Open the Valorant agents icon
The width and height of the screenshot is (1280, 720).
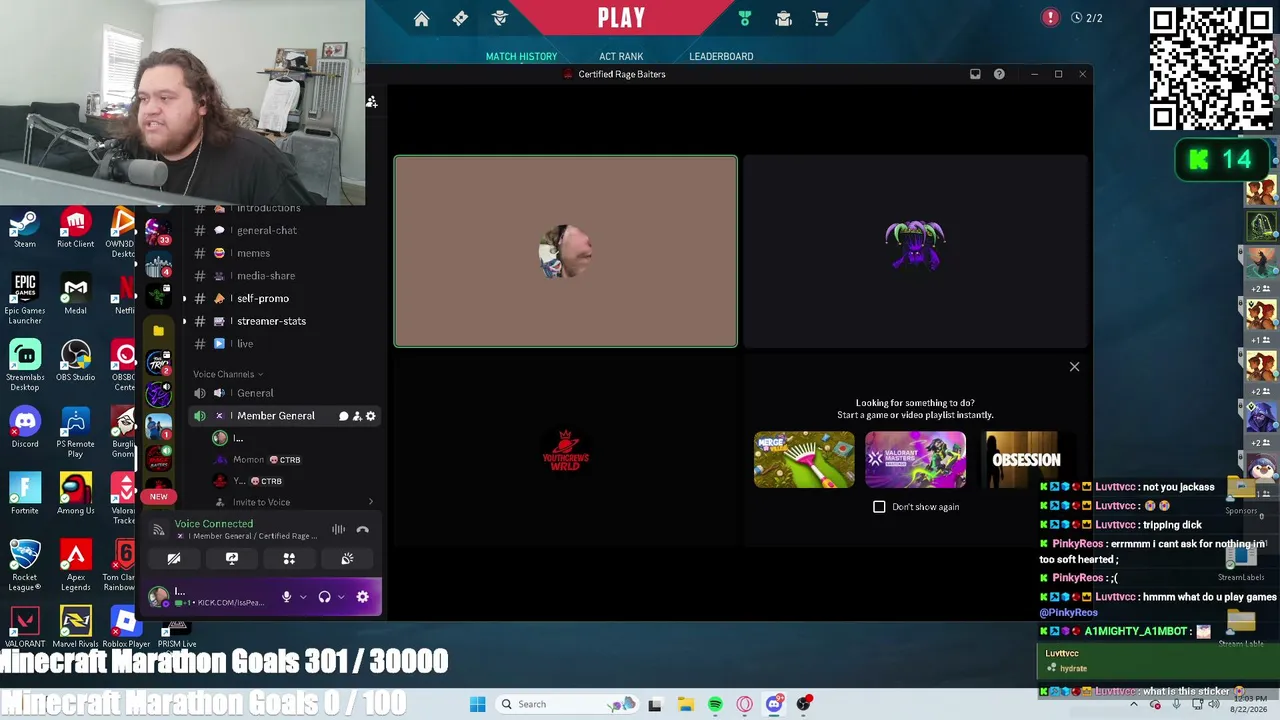pyautogui.click(x=500, y=18)
